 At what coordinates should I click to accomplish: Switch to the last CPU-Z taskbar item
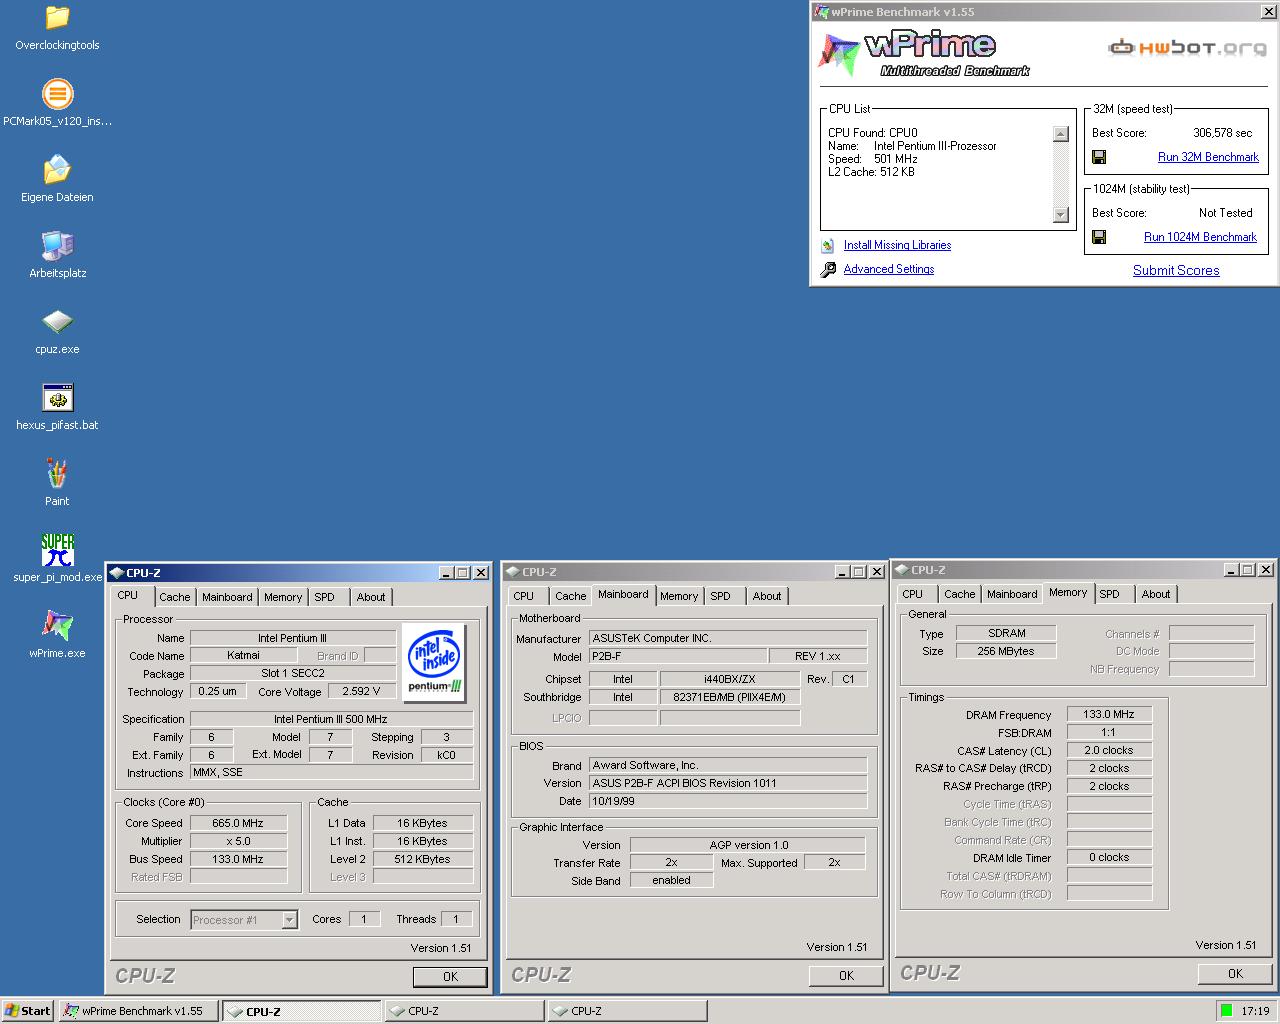pos(627,1011)
